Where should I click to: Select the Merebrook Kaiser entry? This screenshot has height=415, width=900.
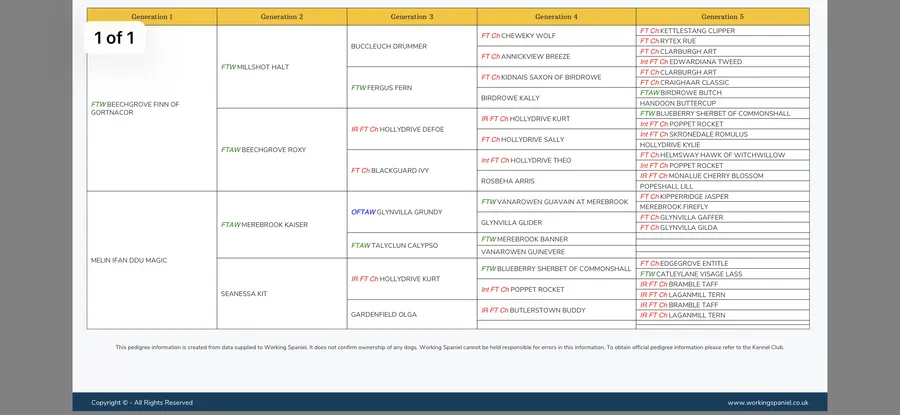pos(266,225)
